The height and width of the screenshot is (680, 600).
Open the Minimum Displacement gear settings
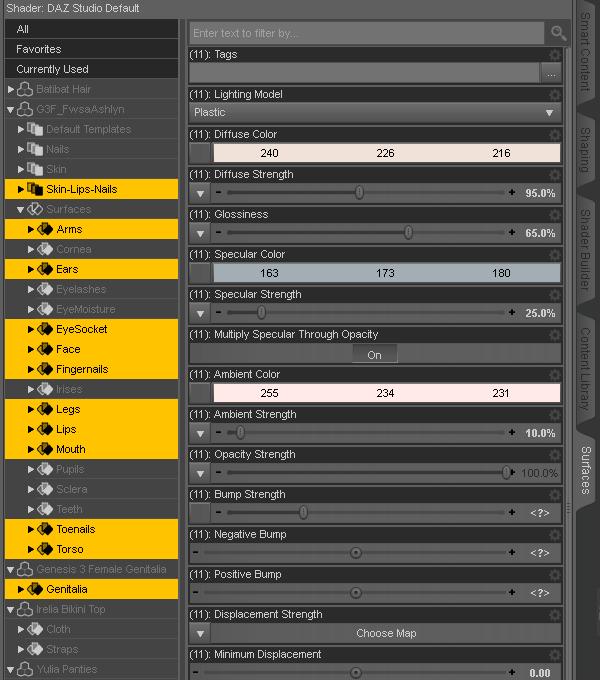point(554,655)
